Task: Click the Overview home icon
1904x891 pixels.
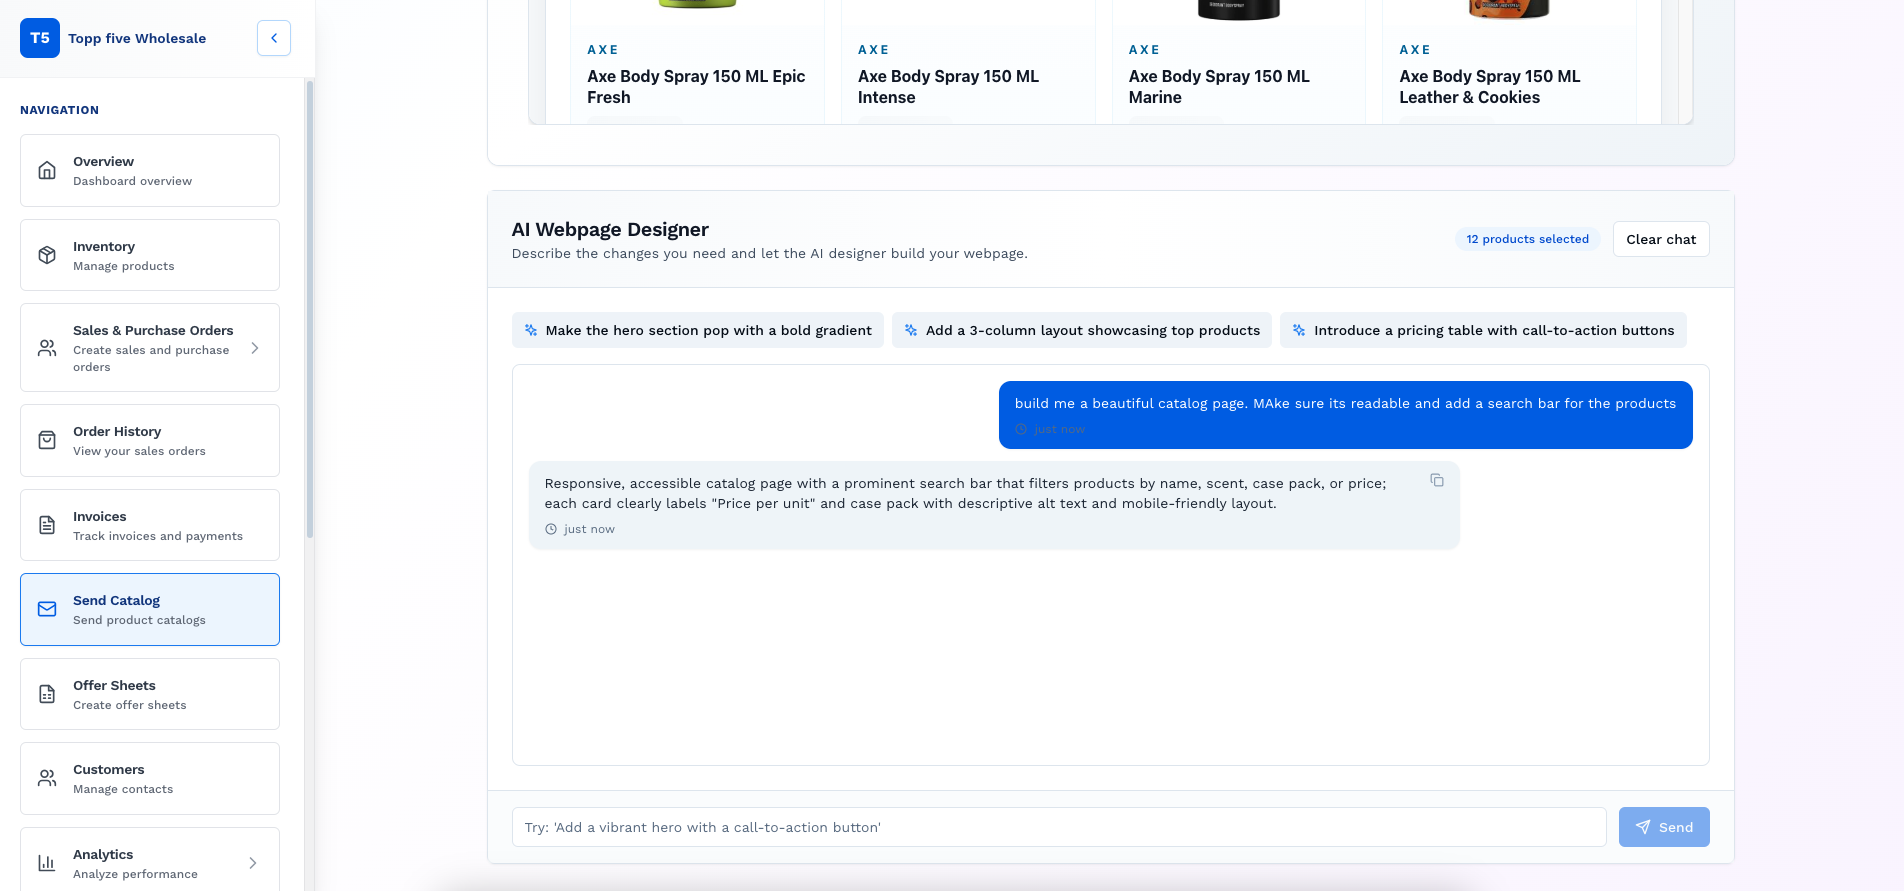Action: coord(47,171)
